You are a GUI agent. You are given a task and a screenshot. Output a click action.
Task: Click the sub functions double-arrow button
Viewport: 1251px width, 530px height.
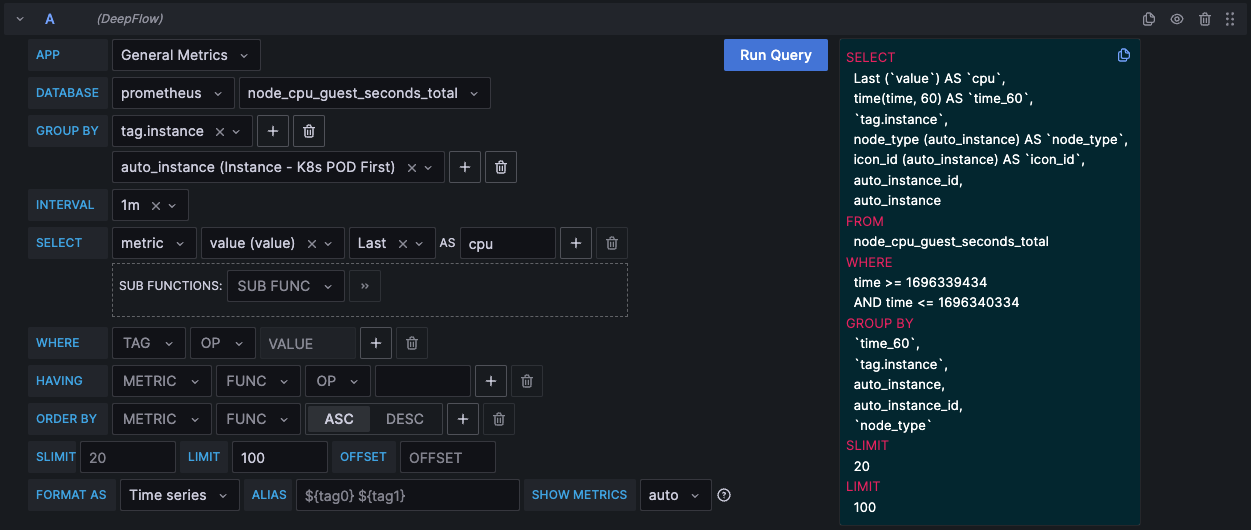tap(365, 286)
